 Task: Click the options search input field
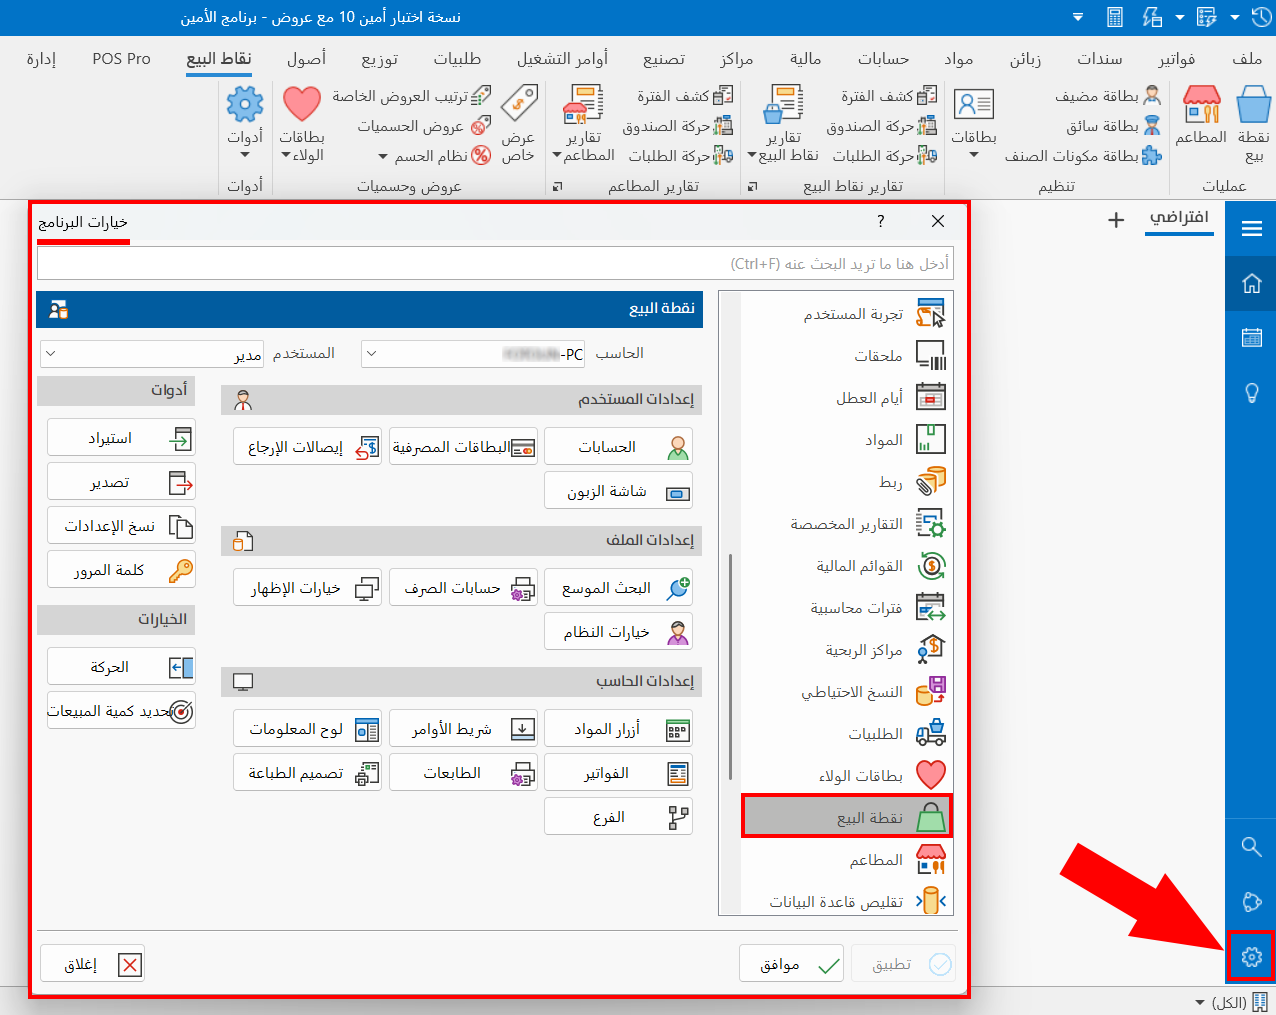495,263
